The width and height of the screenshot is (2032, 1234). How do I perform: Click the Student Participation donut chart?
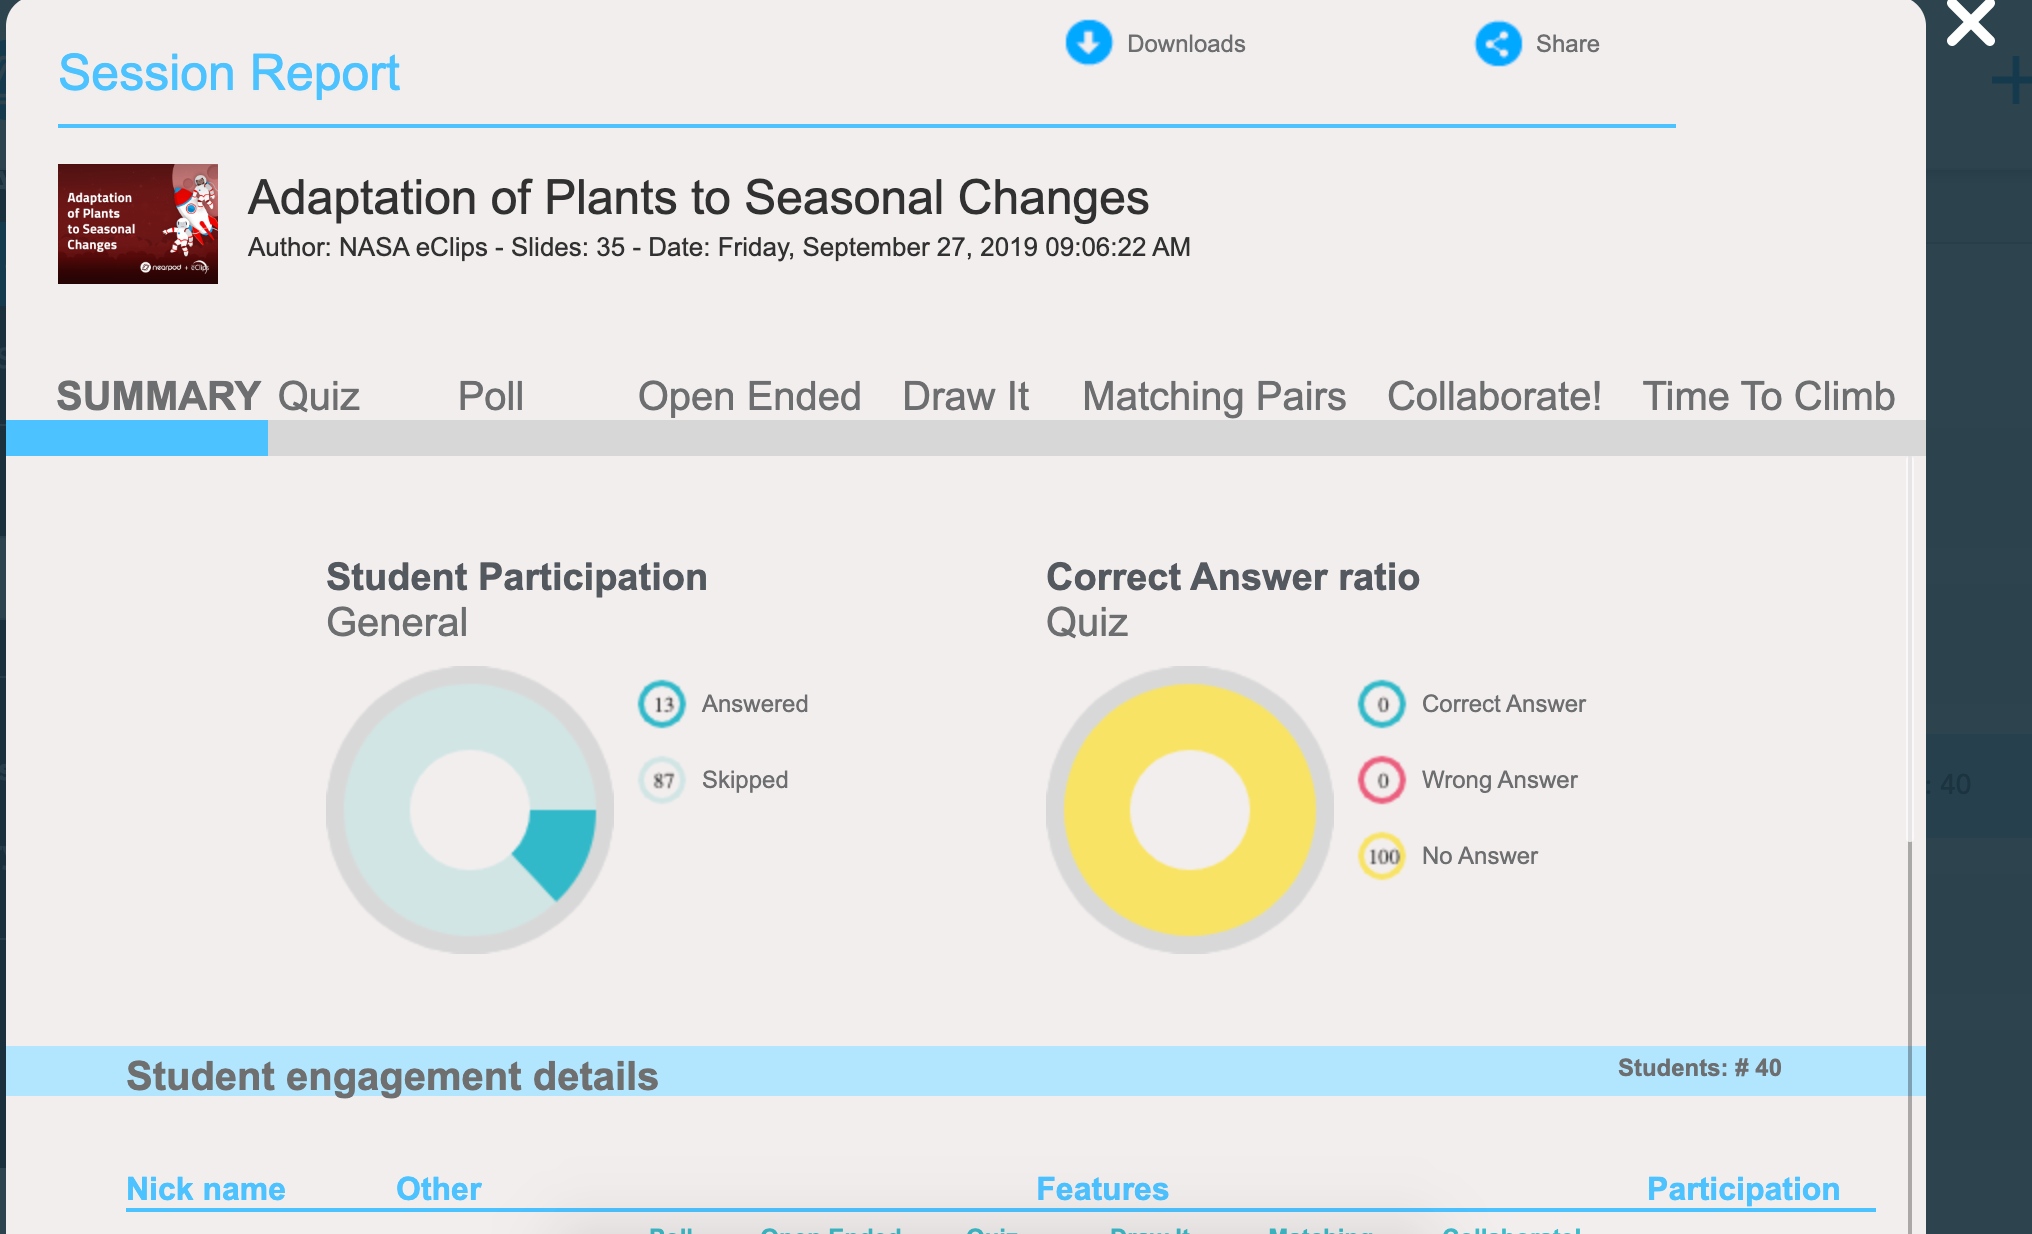[470, 810]
